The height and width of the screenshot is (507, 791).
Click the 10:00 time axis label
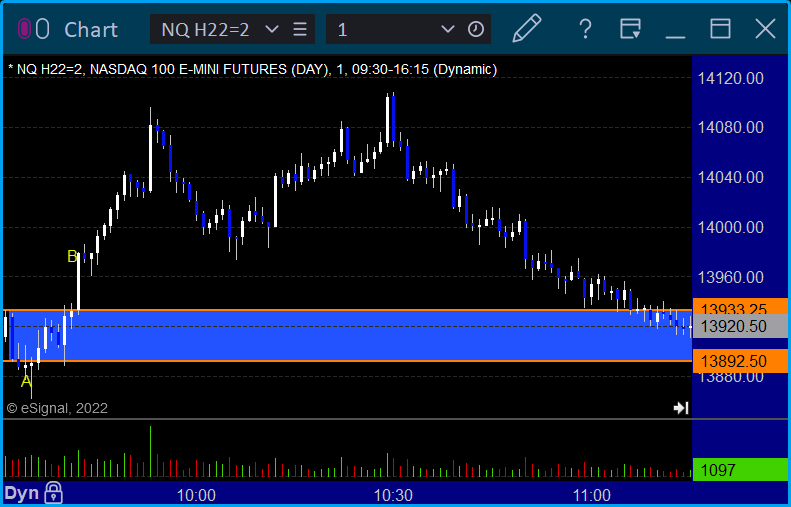(196, 495)
